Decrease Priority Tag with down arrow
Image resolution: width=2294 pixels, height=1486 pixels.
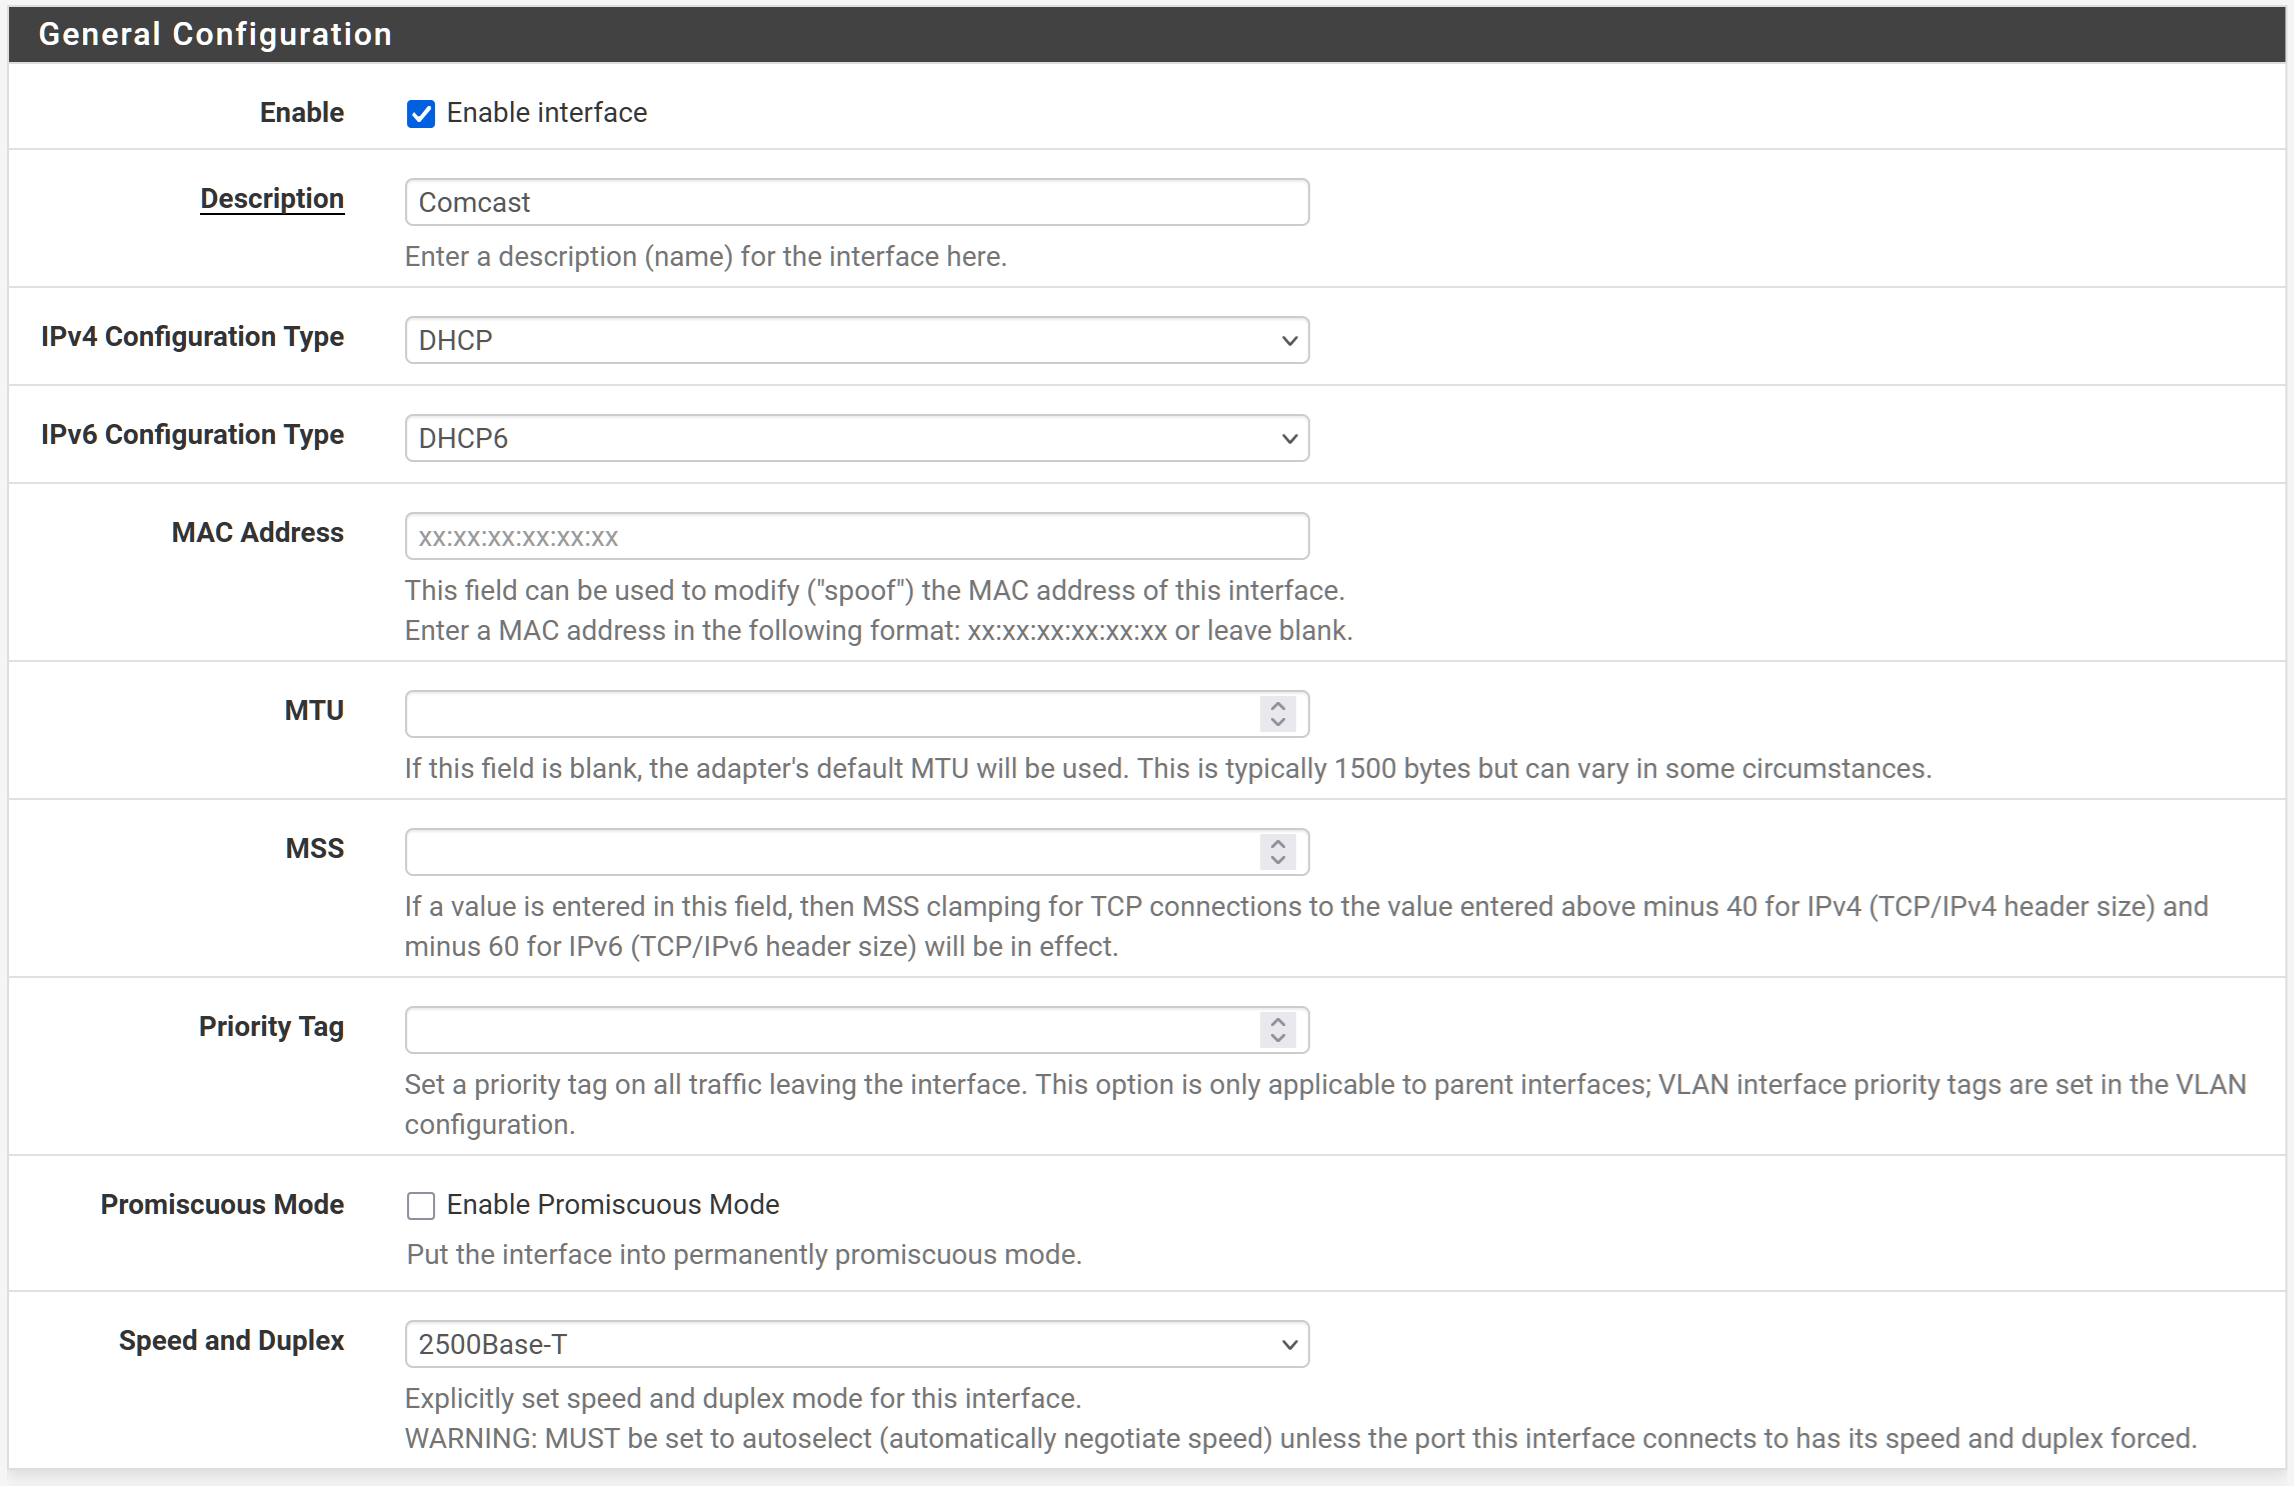pyautogui.click(x=1277, y=1039)
